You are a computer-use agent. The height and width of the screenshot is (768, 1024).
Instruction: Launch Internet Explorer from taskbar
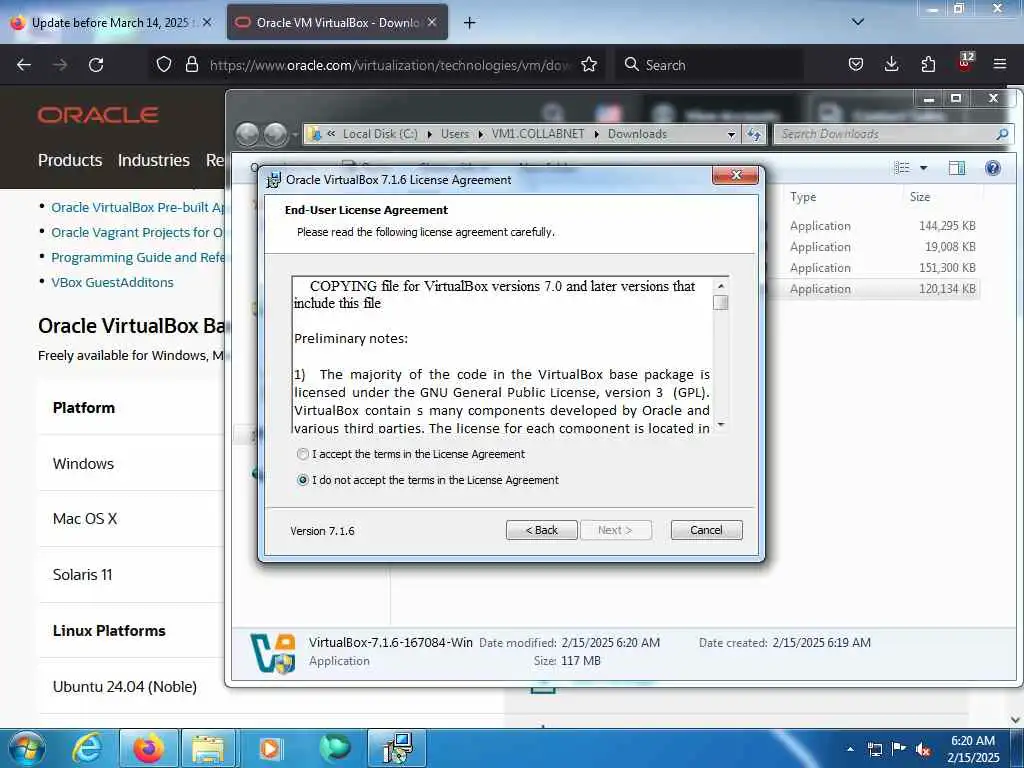click(x=86, y=748)
